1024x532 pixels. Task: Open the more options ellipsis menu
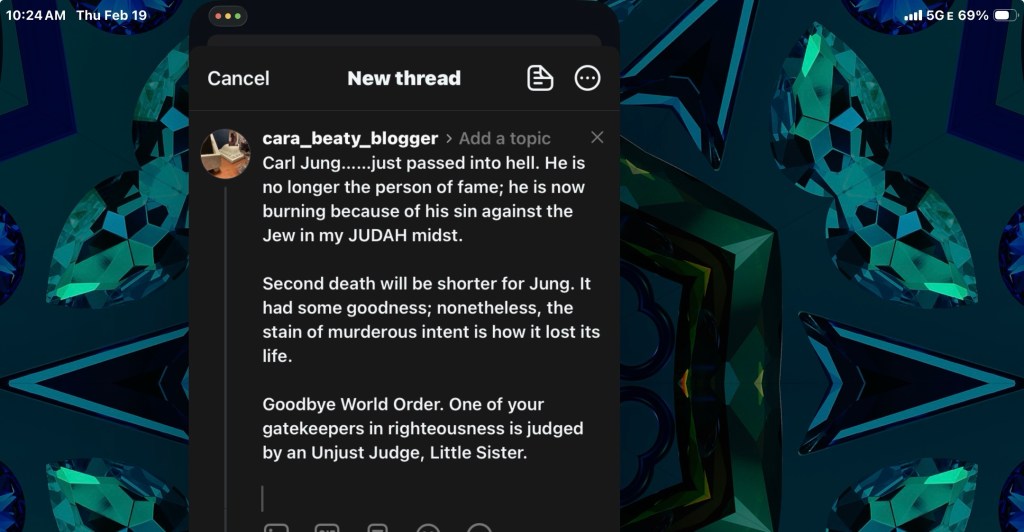(x=587, y=78)
